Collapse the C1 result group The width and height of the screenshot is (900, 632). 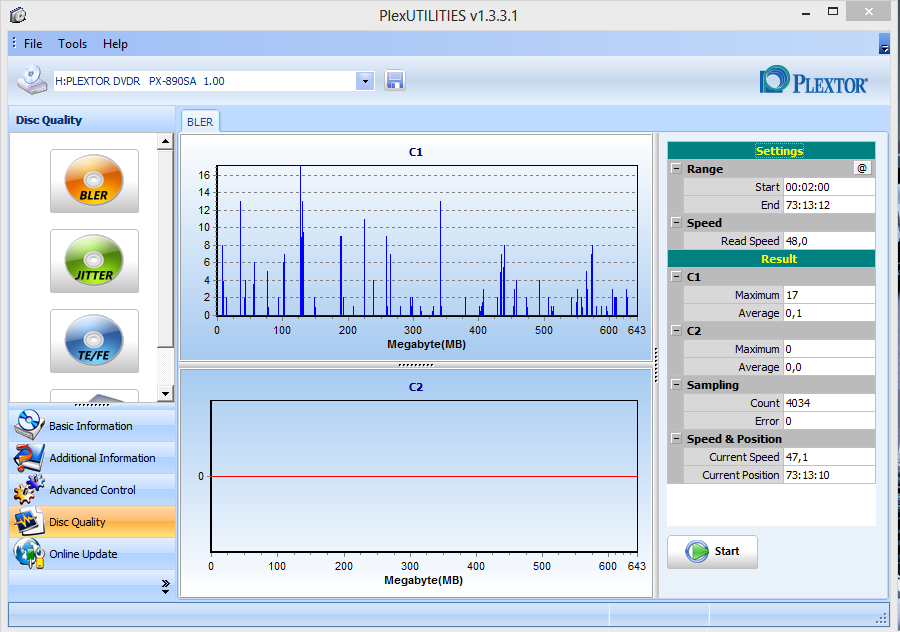click(x=676, y=277)
